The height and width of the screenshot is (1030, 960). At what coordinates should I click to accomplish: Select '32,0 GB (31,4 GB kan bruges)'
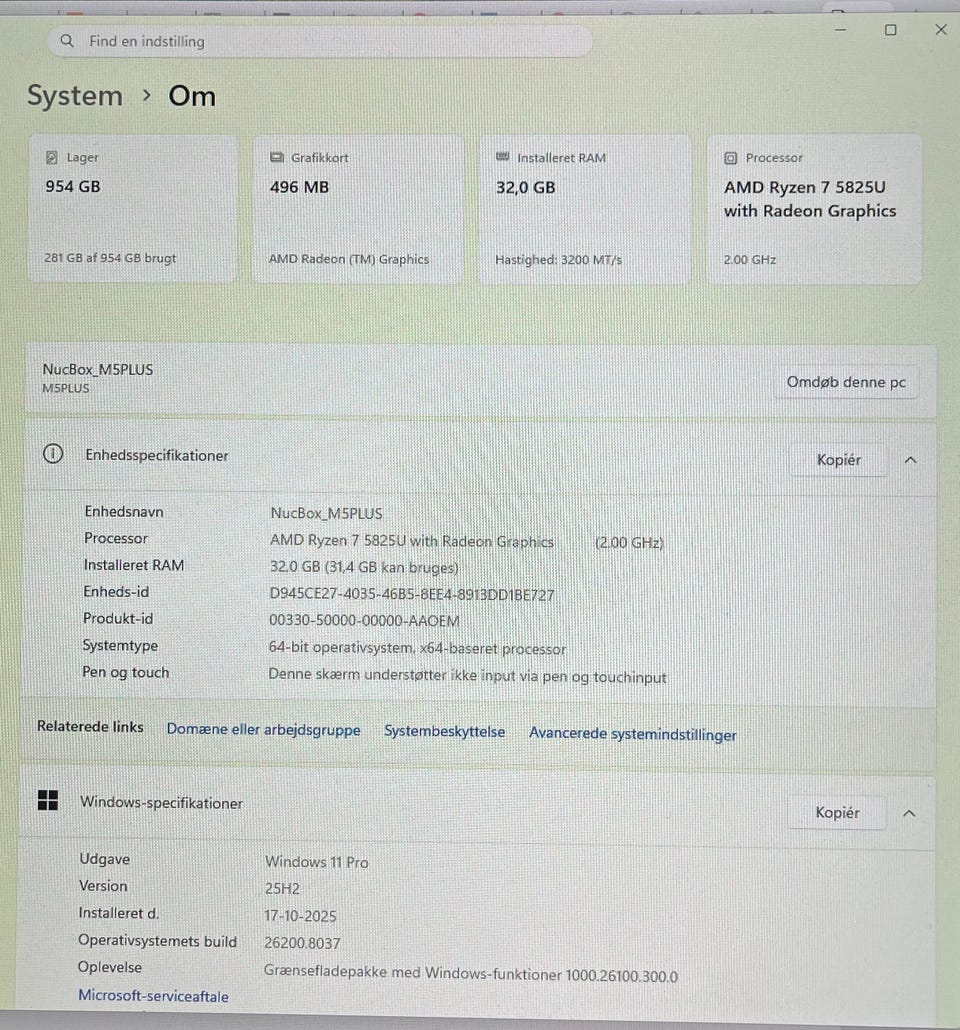[x=364, y=568]
